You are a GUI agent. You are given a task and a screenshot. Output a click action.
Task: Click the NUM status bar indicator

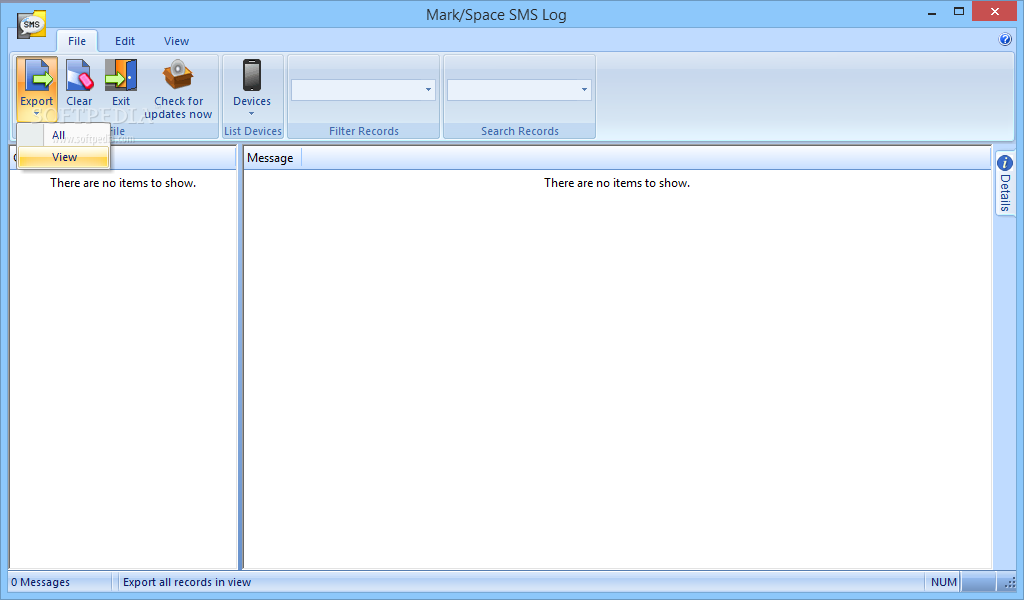(944, 582)
